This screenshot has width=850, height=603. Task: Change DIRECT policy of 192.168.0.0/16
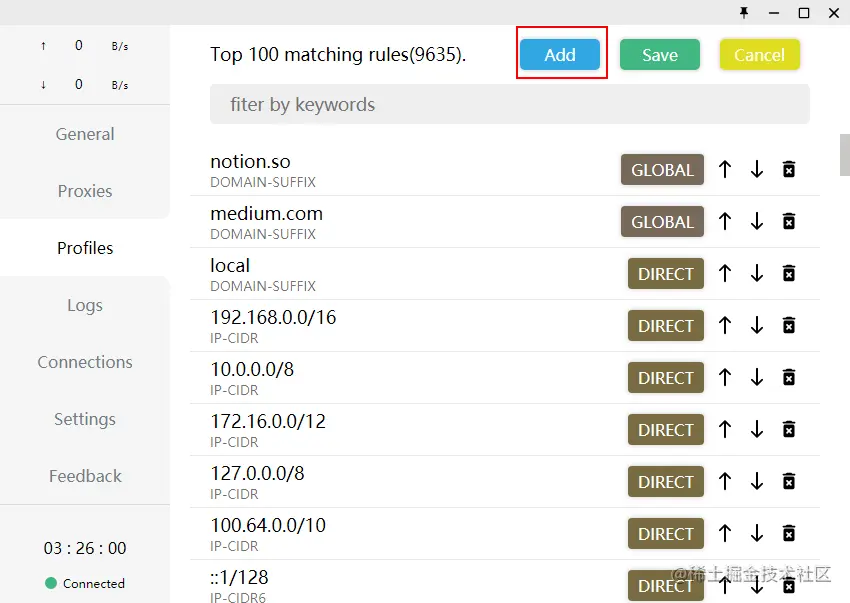[x=666, y=326]
